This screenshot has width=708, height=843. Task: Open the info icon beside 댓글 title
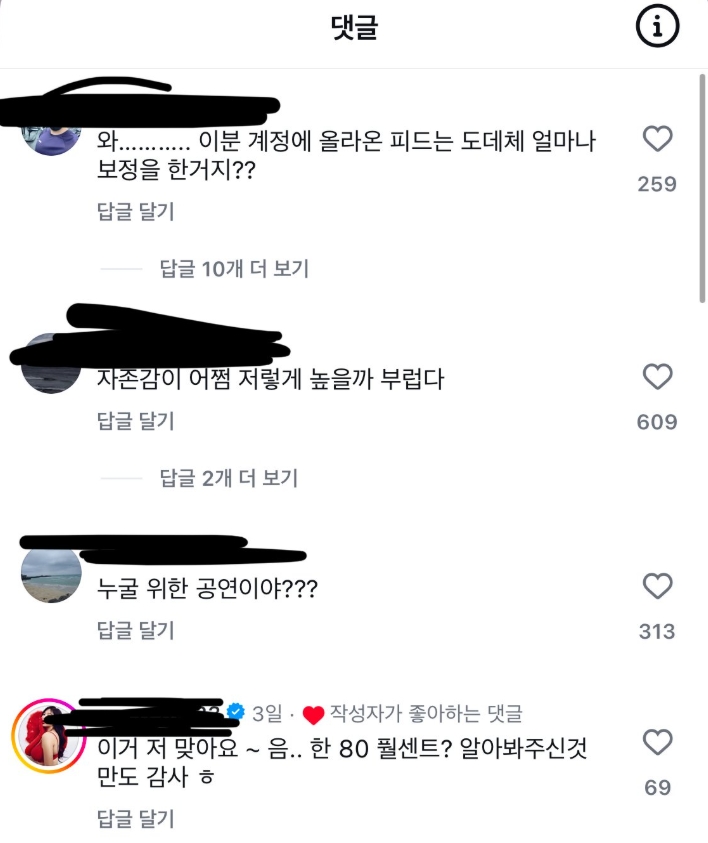657,26
